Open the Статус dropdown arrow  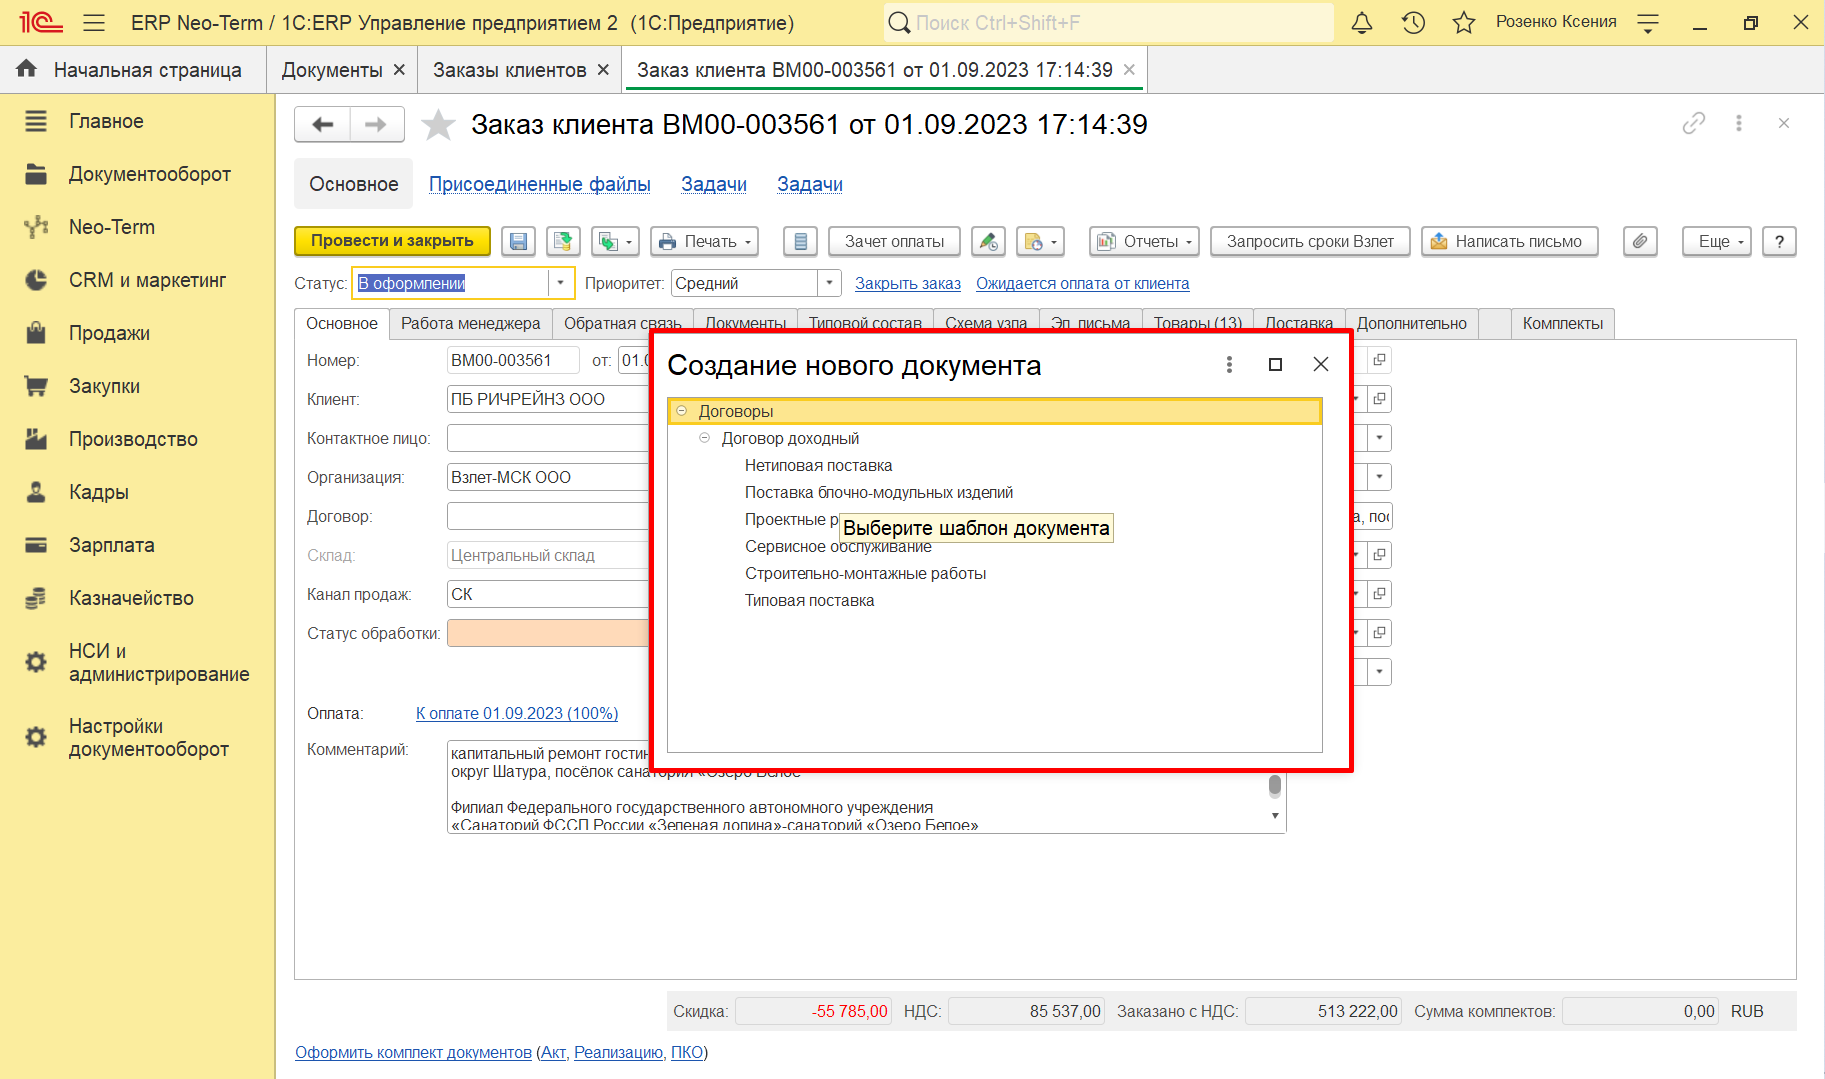561,283
